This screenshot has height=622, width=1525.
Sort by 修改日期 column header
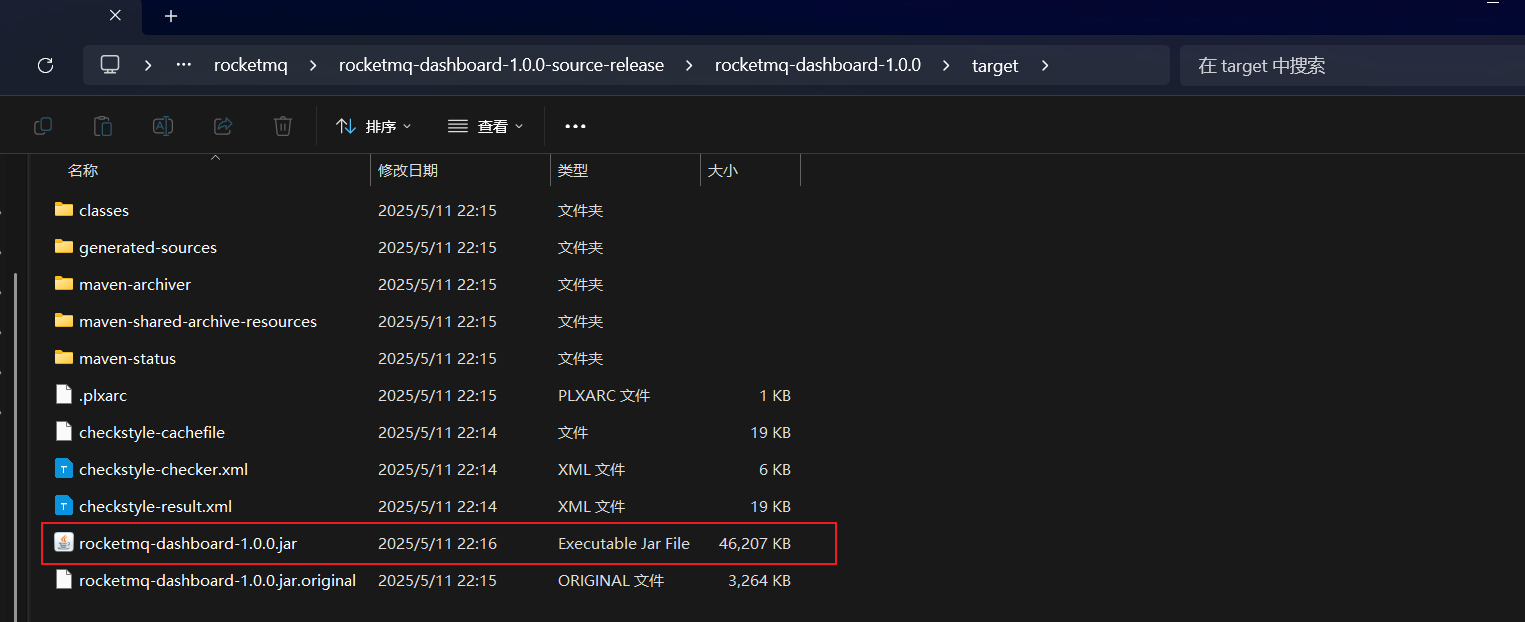[408, 171]
